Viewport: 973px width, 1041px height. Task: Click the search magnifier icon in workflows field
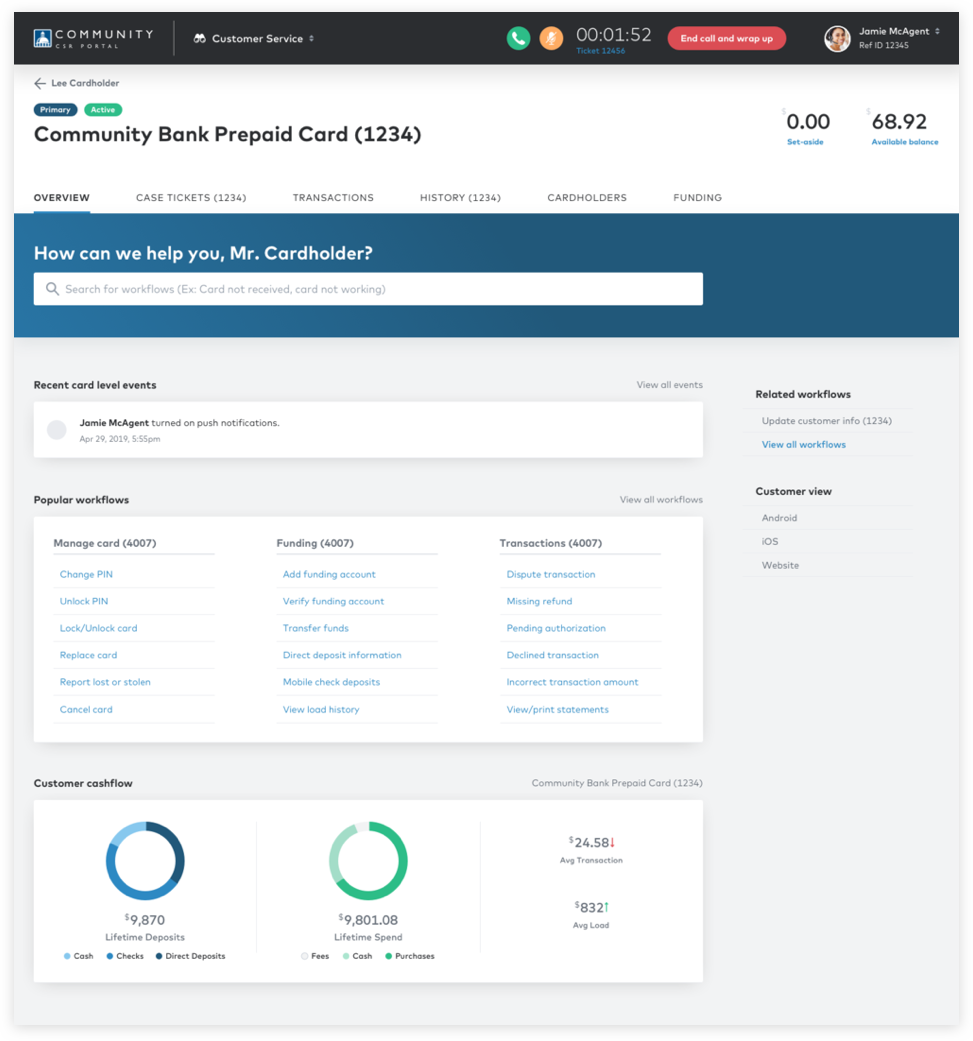(x=52, y=289)
